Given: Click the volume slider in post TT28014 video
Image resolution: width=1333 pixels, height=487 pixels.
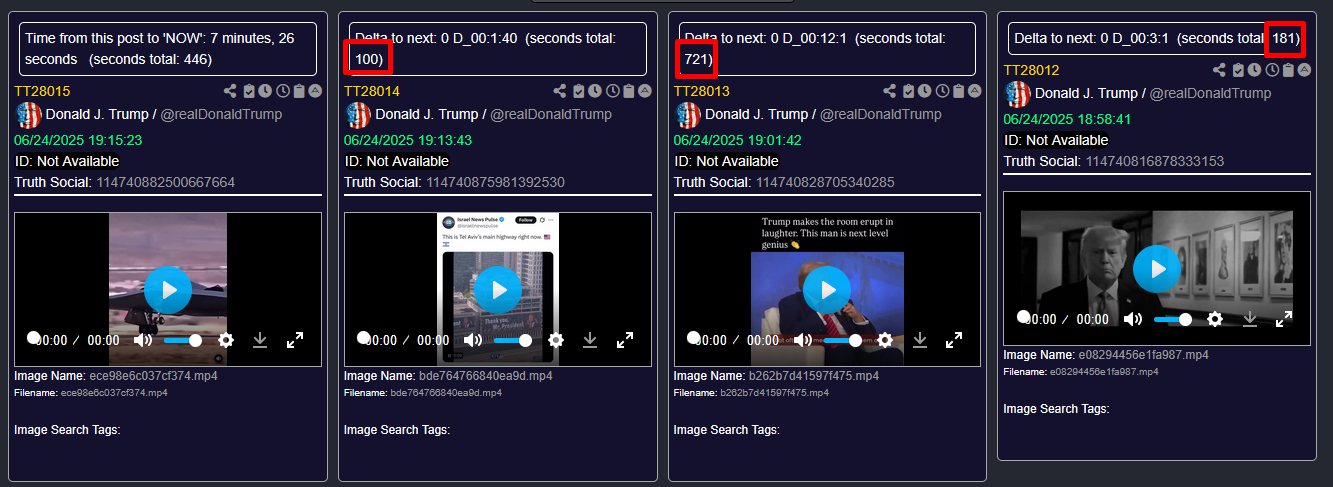Looking at the screenshot, I should 513,340.
